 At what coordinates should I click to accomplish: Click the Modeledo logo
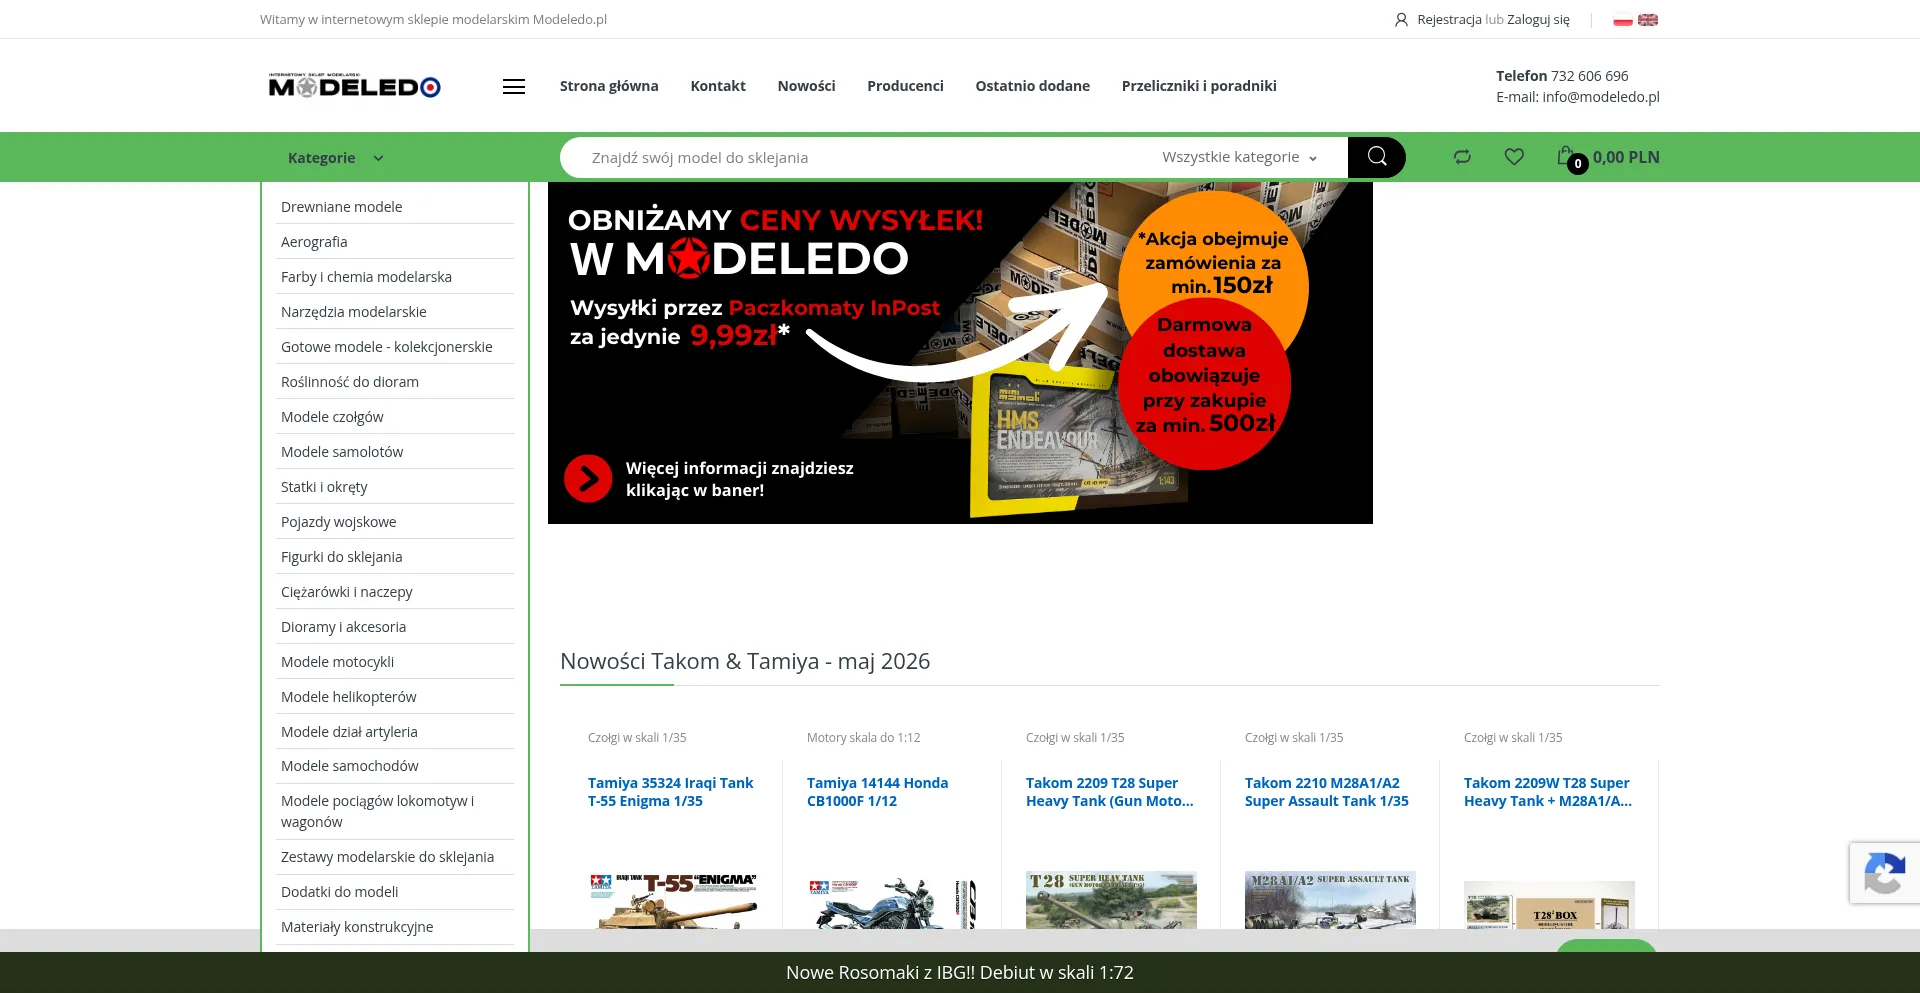(x=354, y=86)
